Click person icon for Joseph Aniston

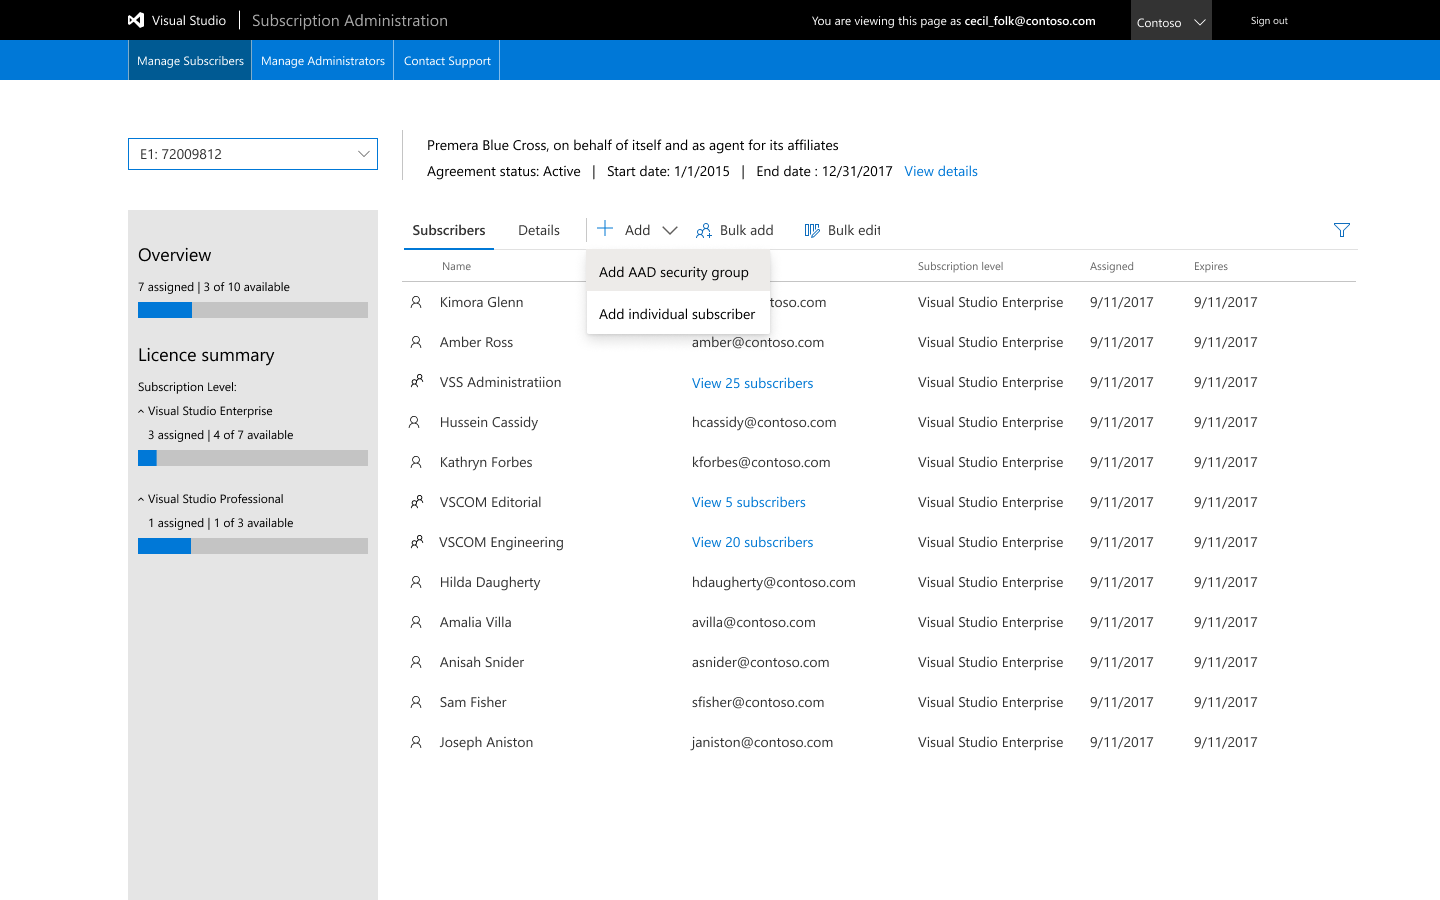(416, 742)
